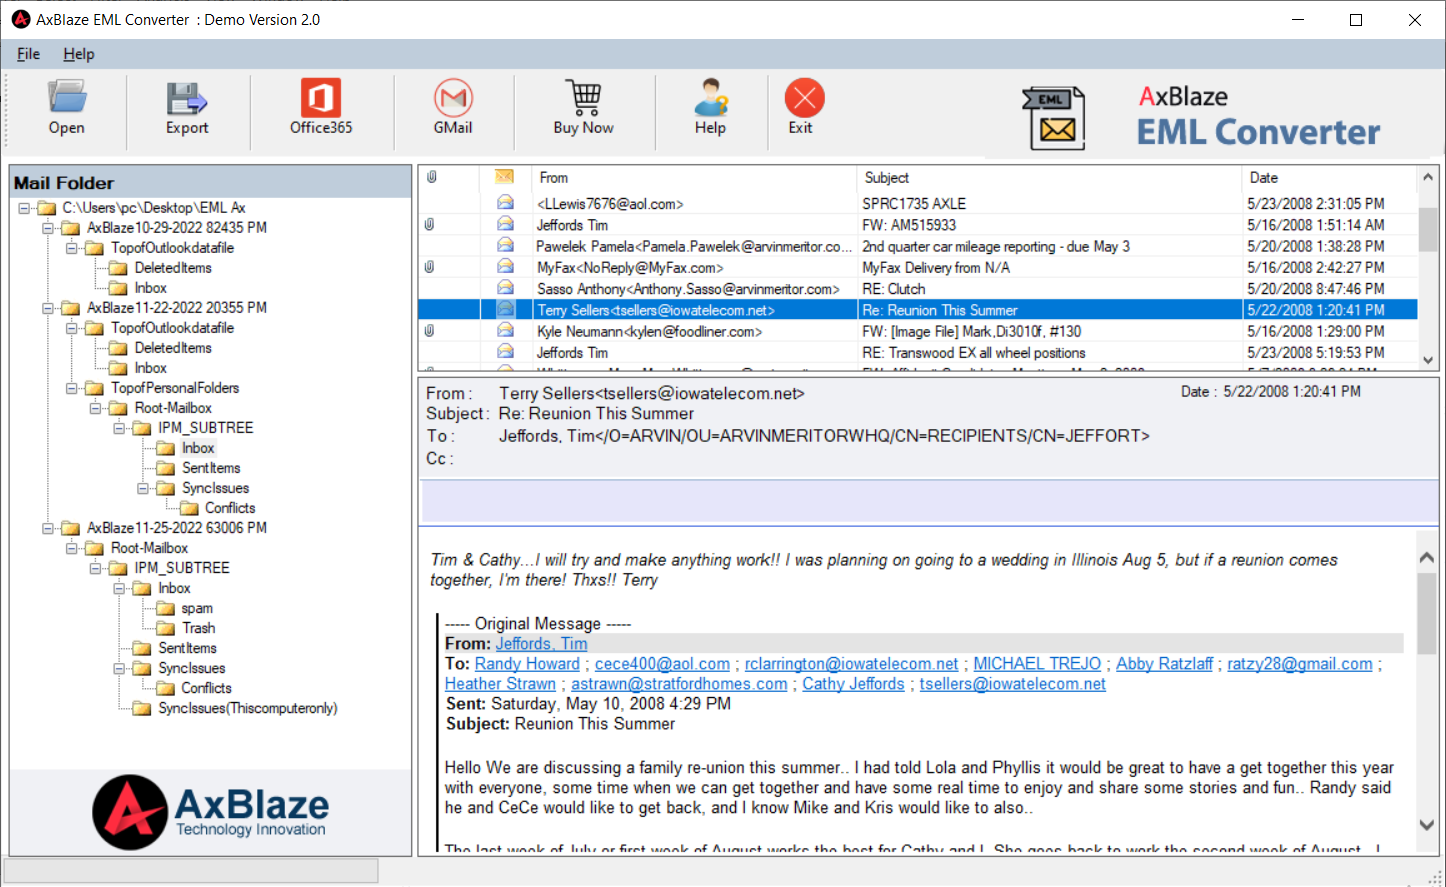Select the GMail export icon
This screenshot has height=887, width=1446.
(453, 97)
